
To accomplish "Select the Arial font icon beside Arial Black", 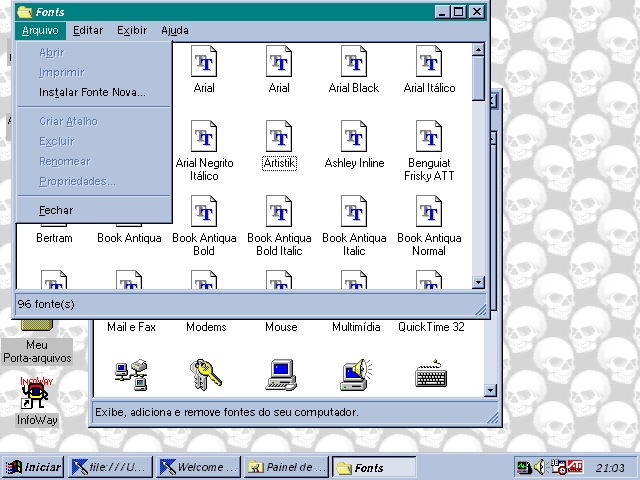I will click(x=279, y=61).
